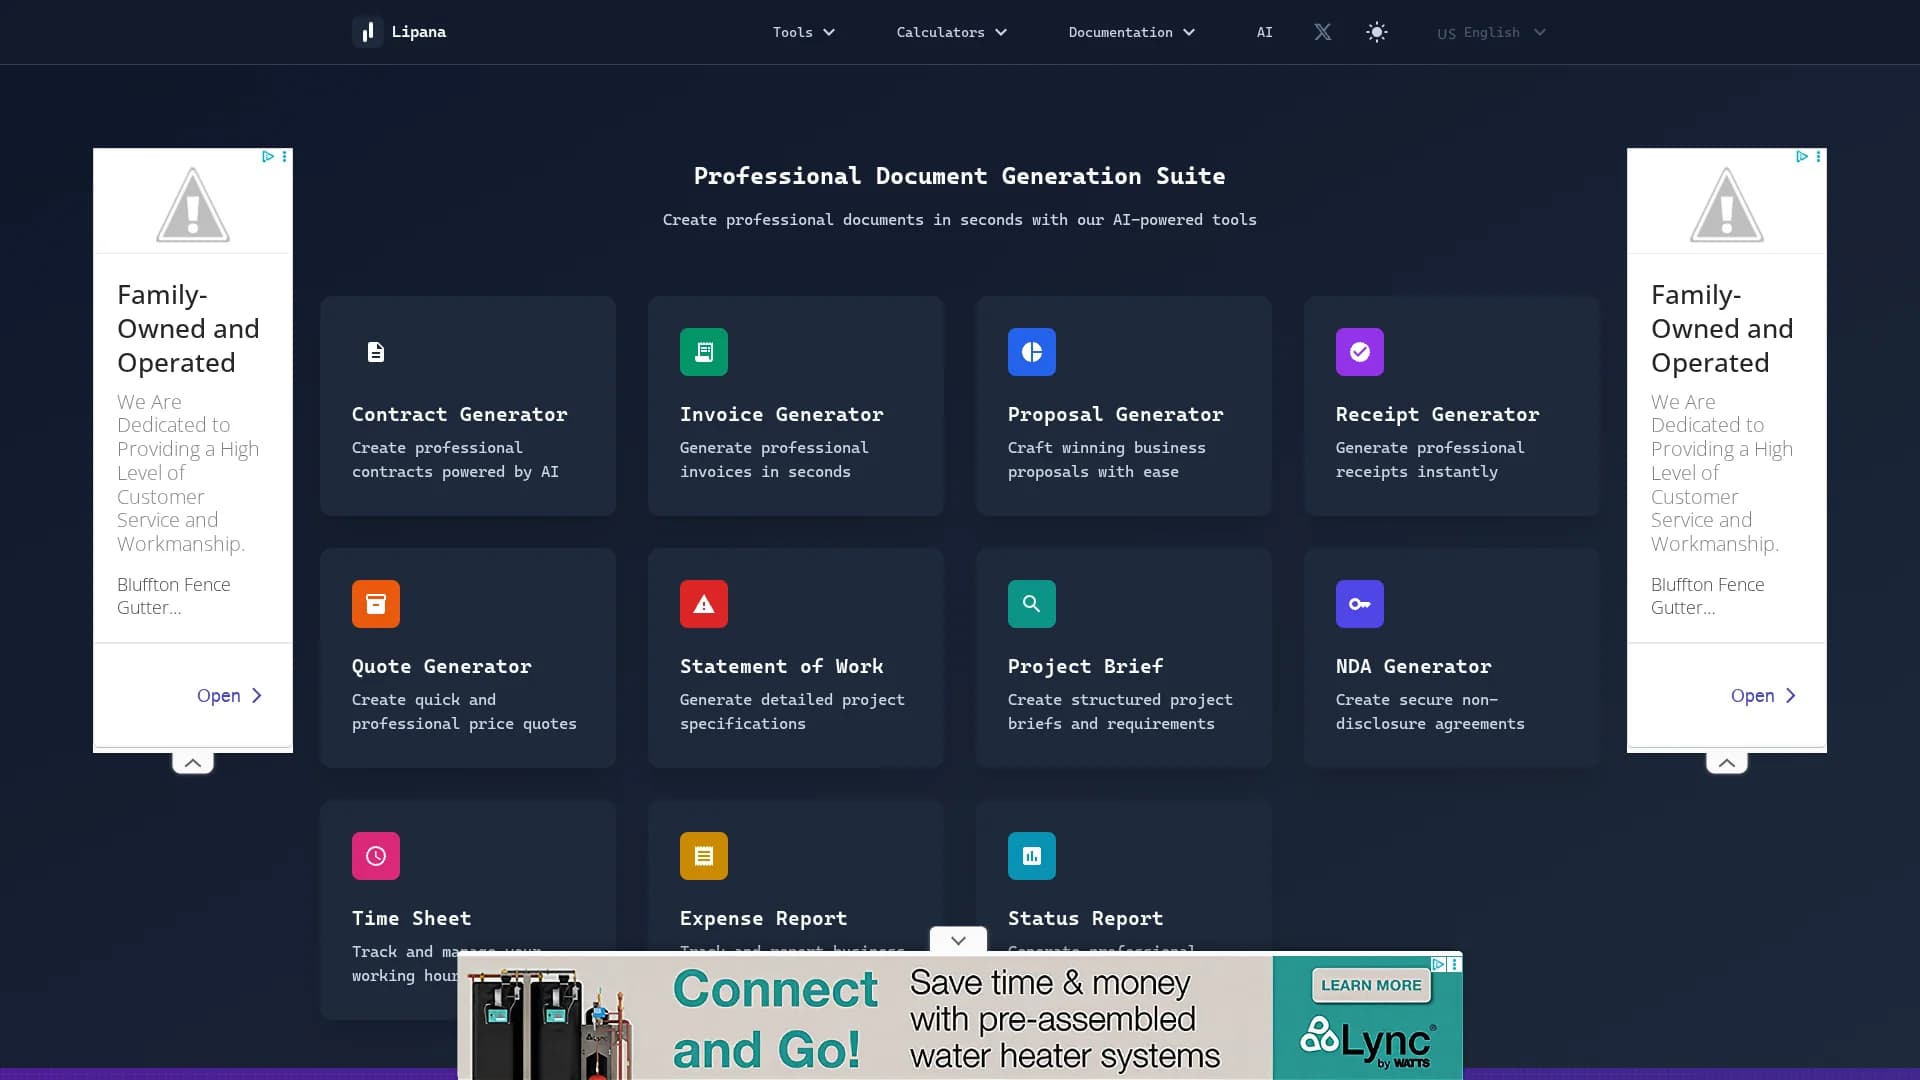Click the purple Receipt Generator check icon
Screen dimensions: 1920x1080
(1360, 352)
